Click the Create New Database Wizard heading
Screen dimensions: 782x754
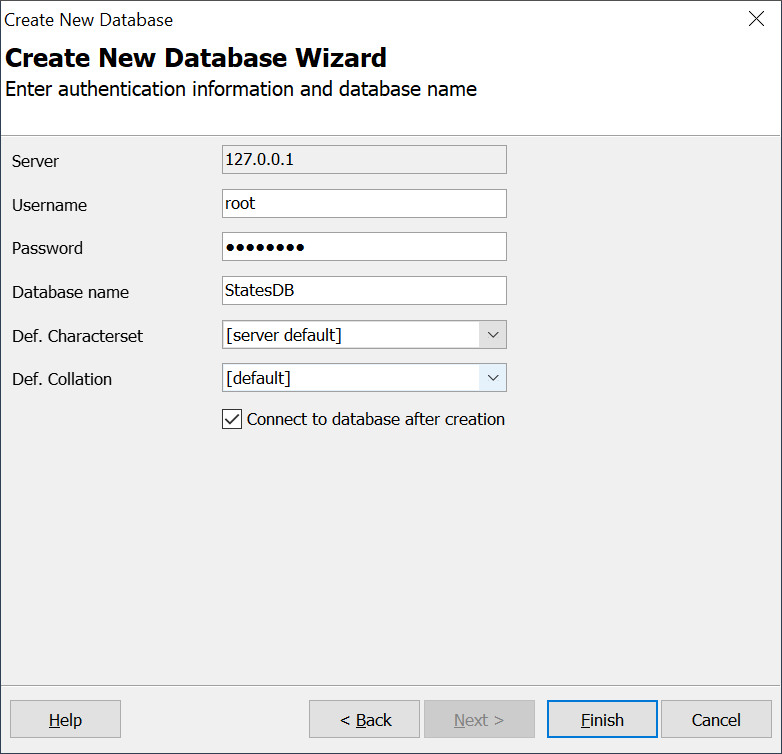coord(196,57)
